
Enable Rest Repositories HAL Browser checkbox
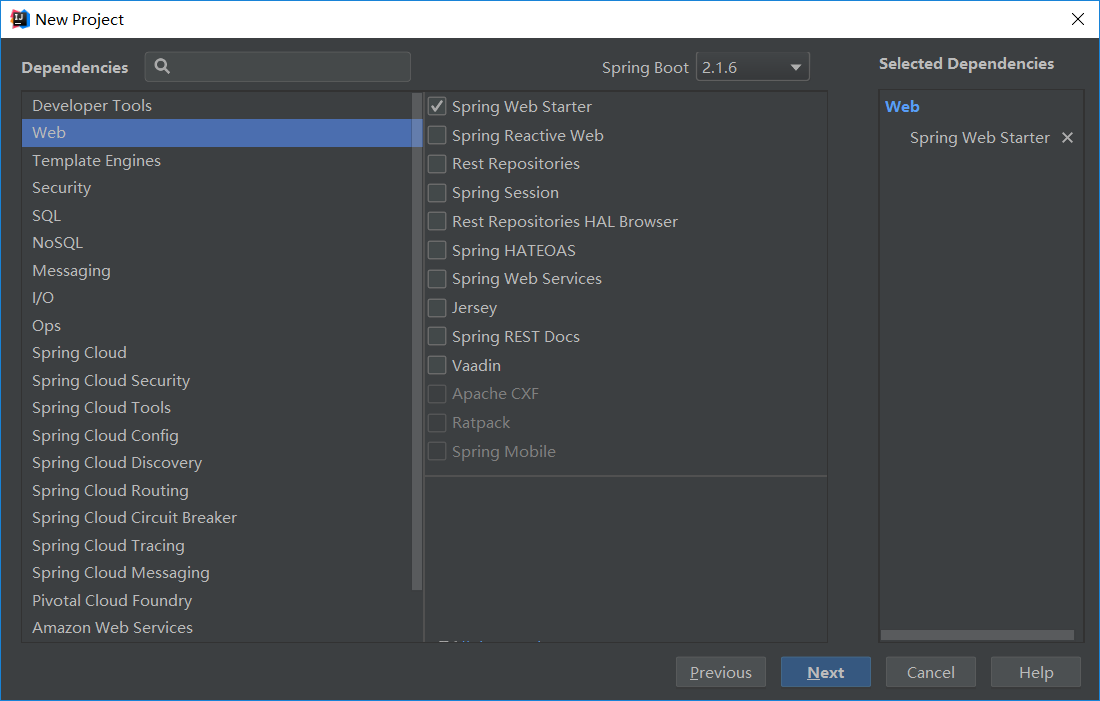tap(437, 221)
